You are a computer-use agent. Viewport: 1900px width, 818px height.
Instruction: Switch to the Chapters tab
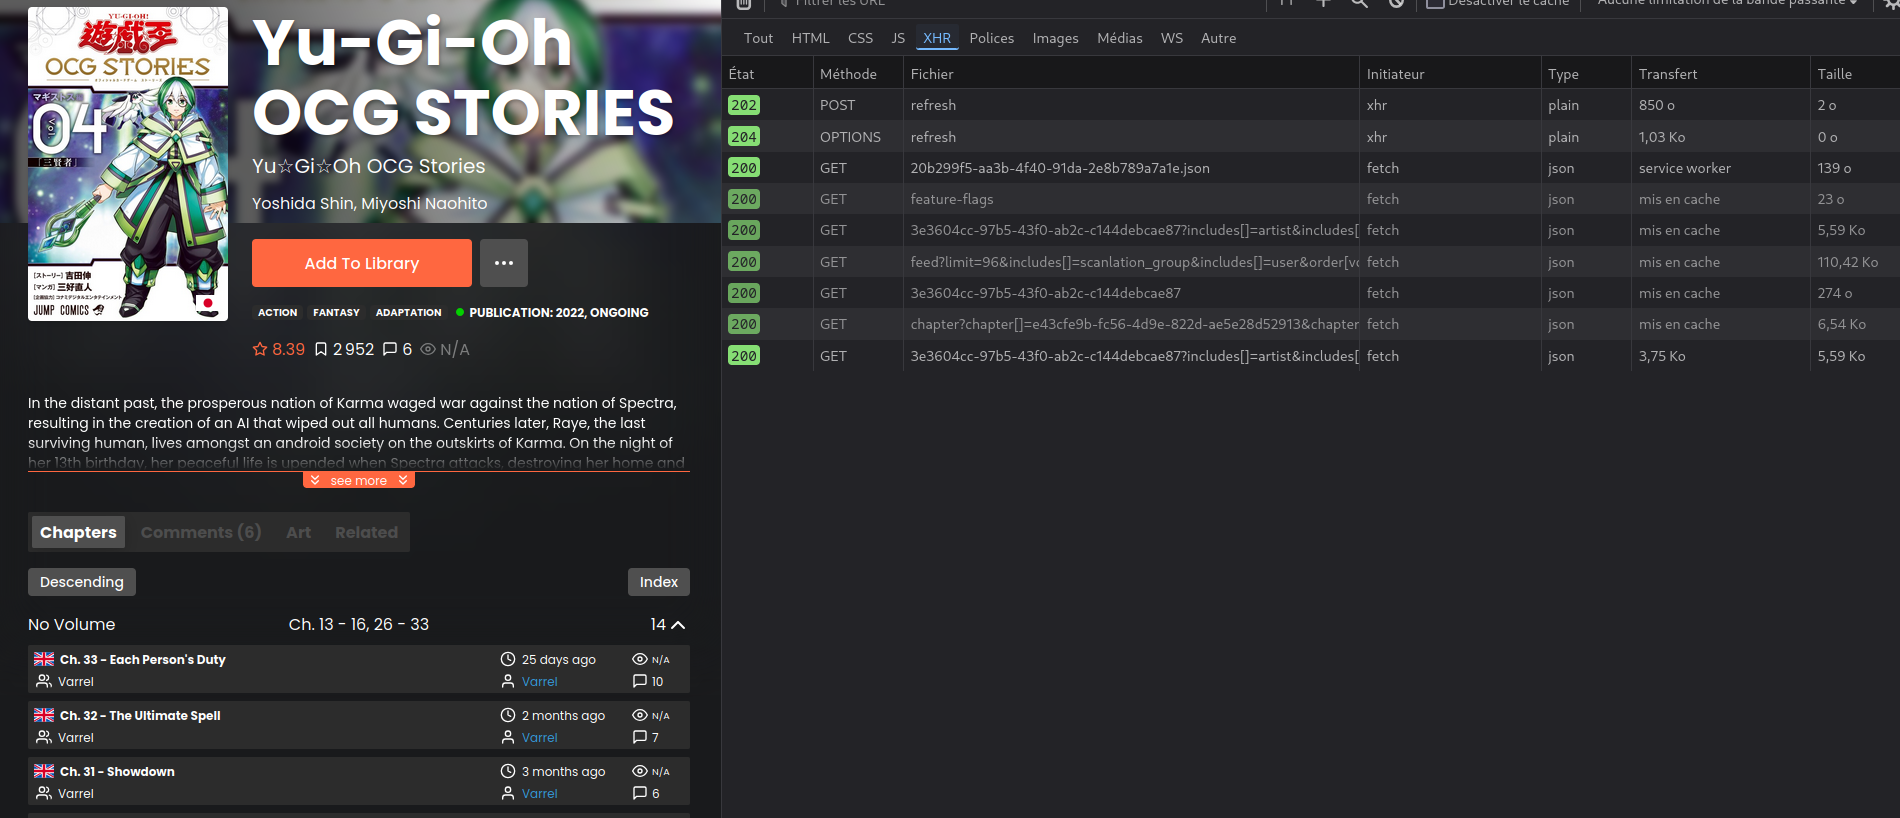point(78,532)
